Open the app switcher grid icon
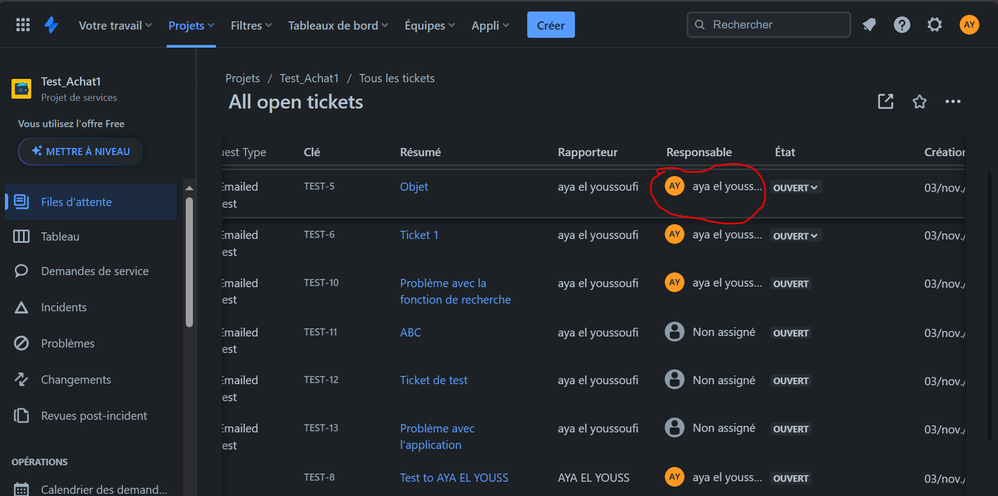 click(x=23, y=25)
